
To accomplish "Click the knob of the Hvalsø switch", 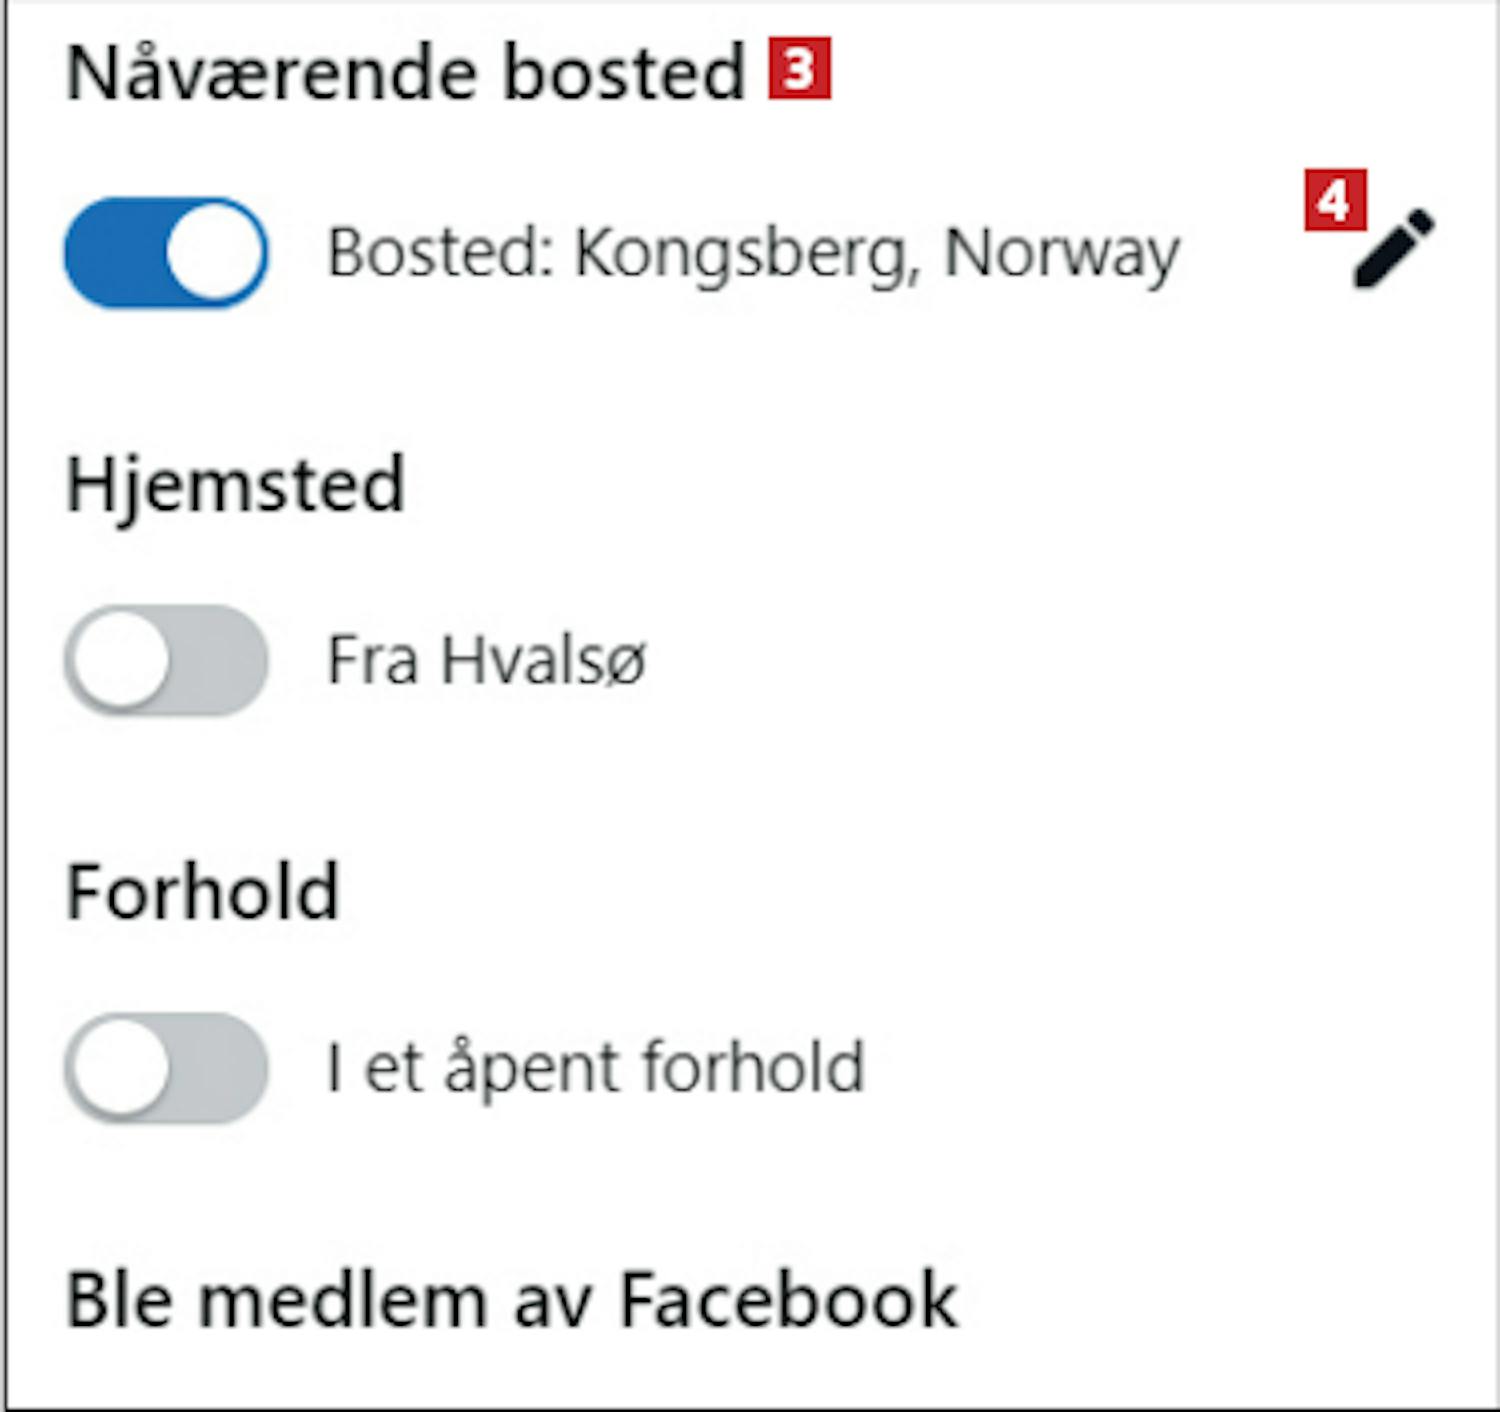I will point(120,660).
